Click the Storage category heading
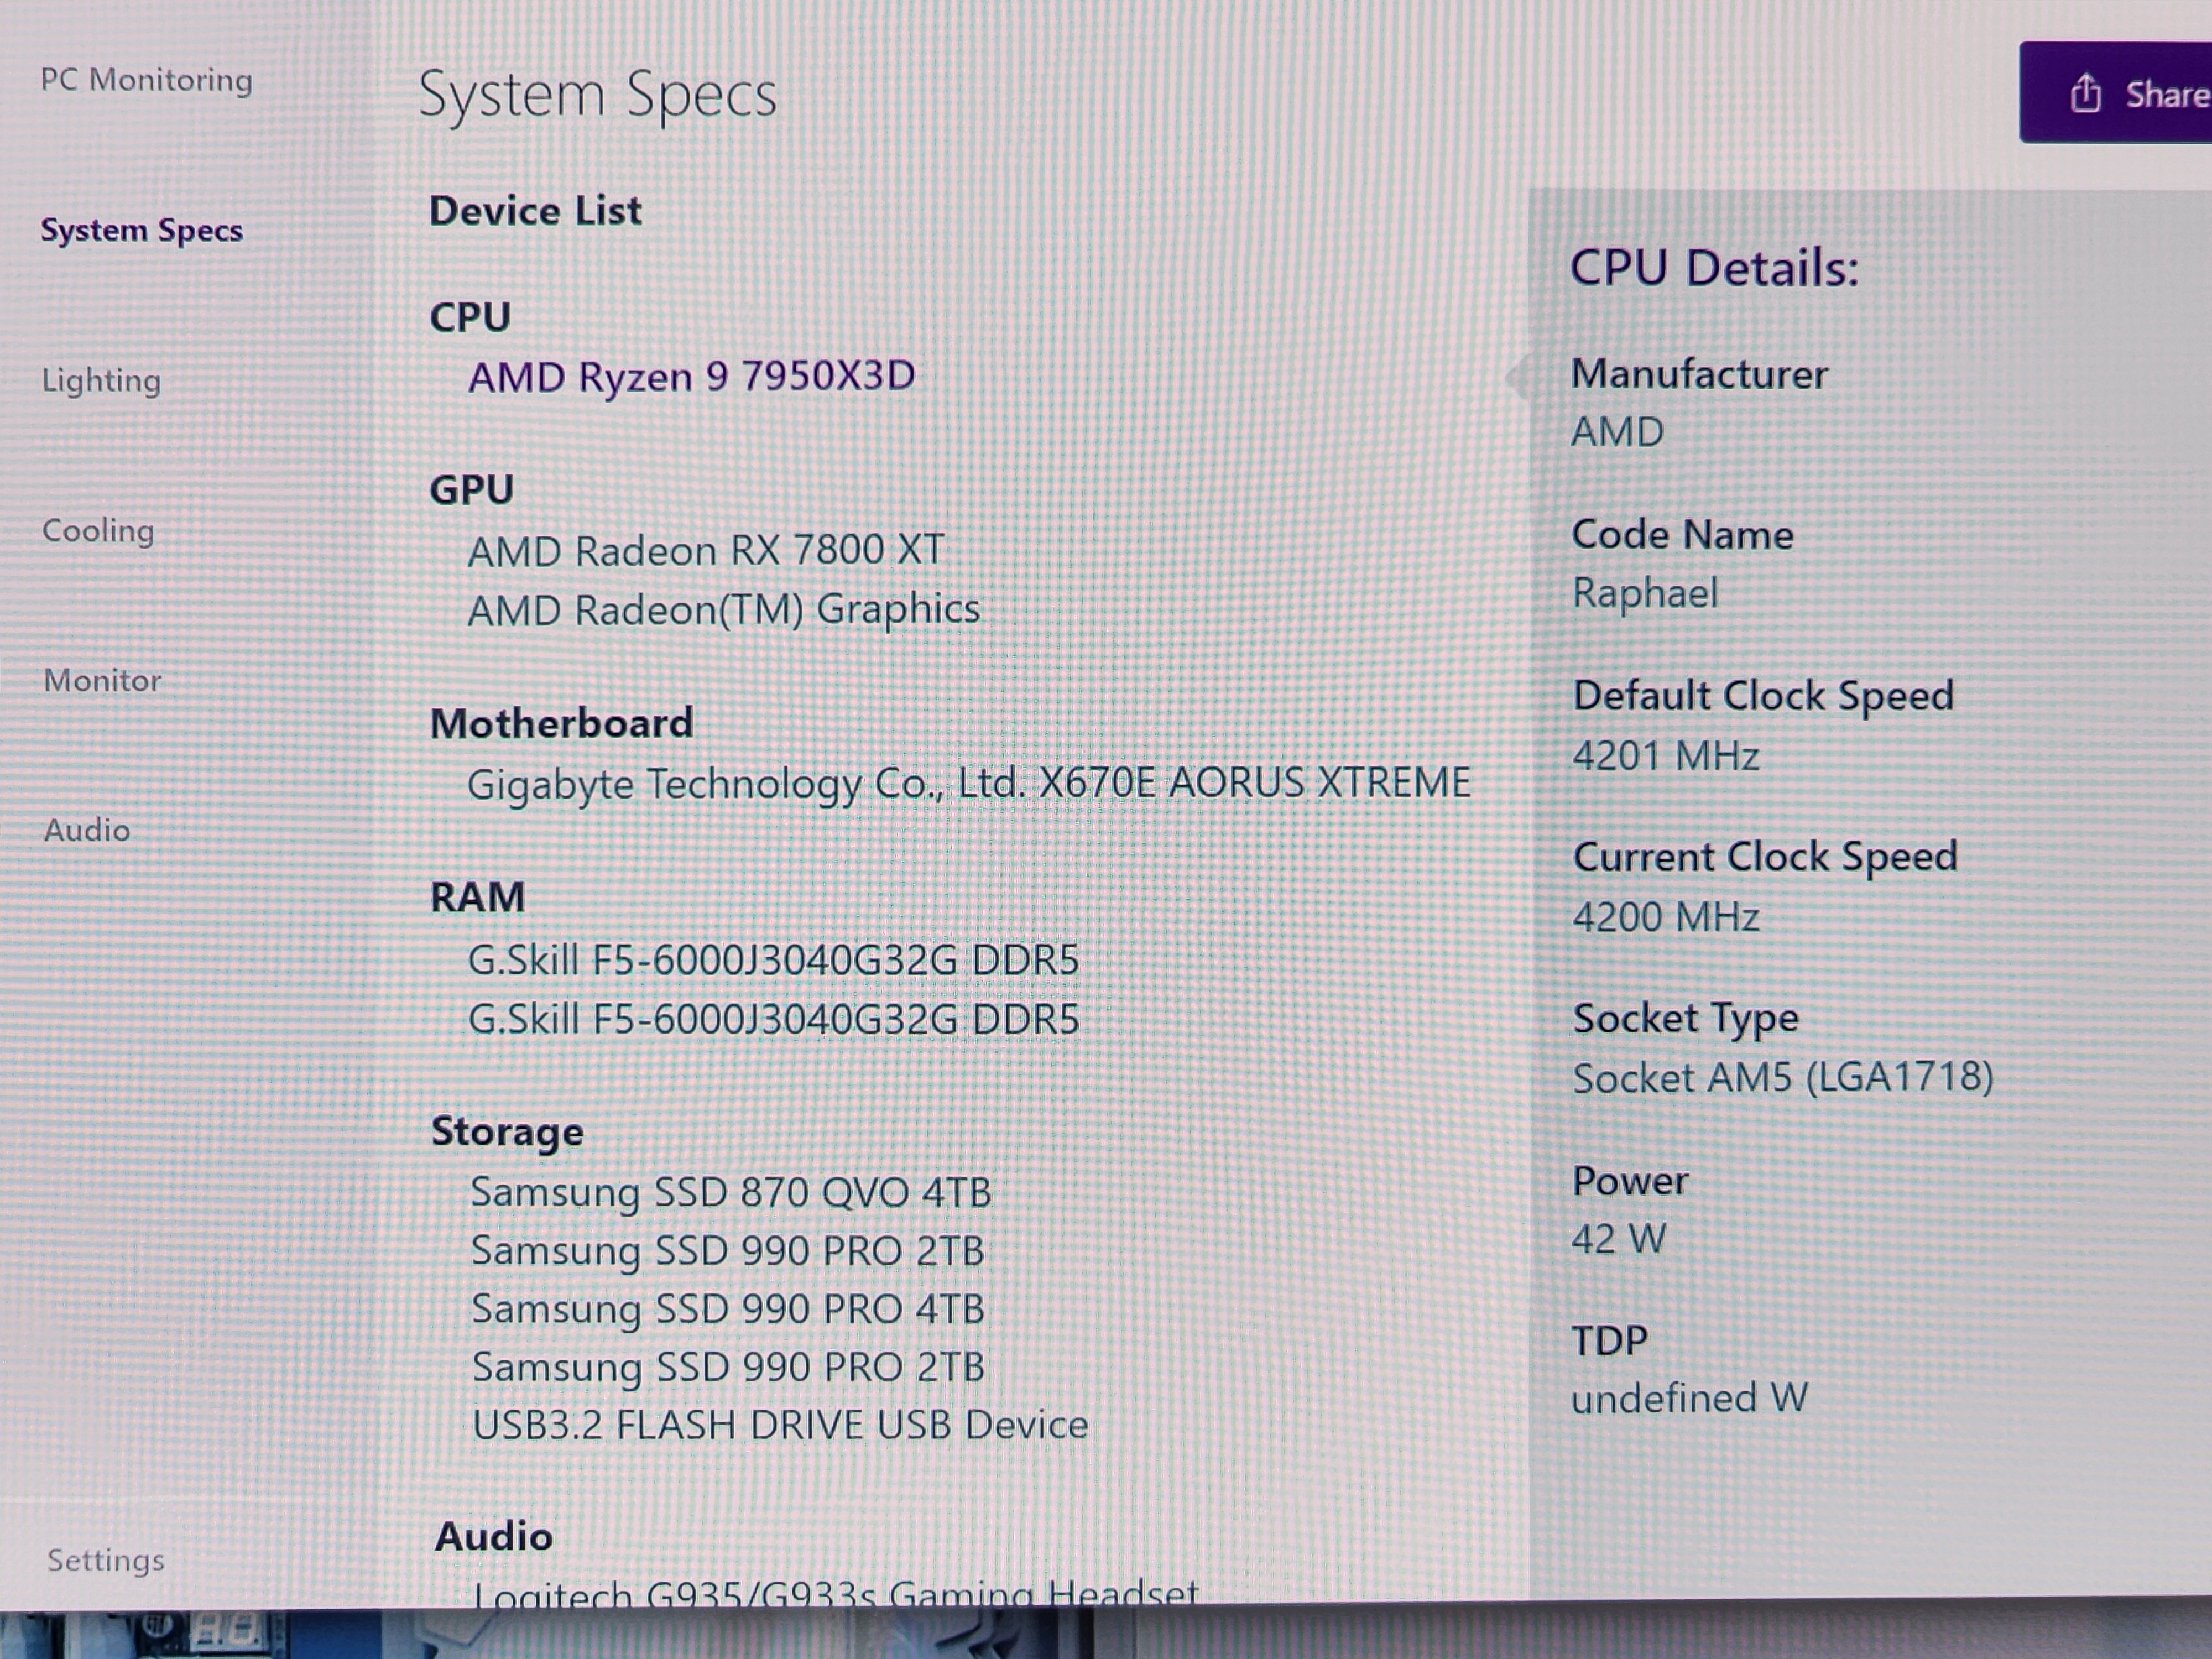 pyautogui.click(x=507, y=1132)
